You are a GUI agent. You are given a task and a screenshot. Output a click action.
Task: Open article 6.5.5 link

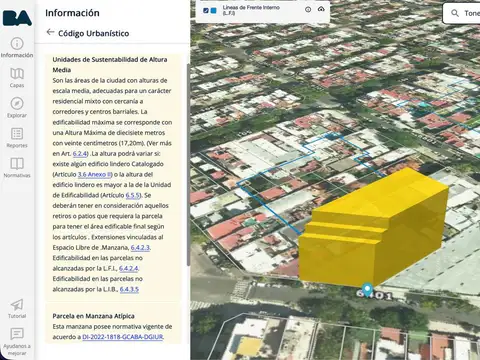[x=133, y=195]
